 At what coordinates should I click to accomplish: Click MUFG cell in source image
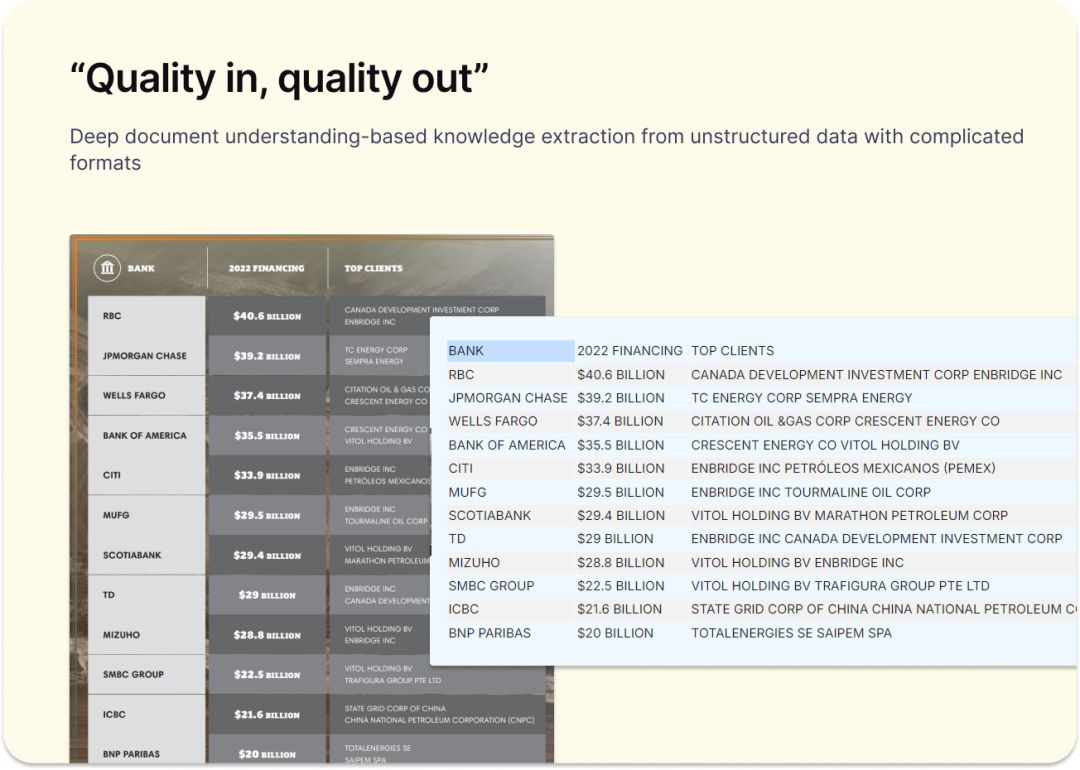147,515
